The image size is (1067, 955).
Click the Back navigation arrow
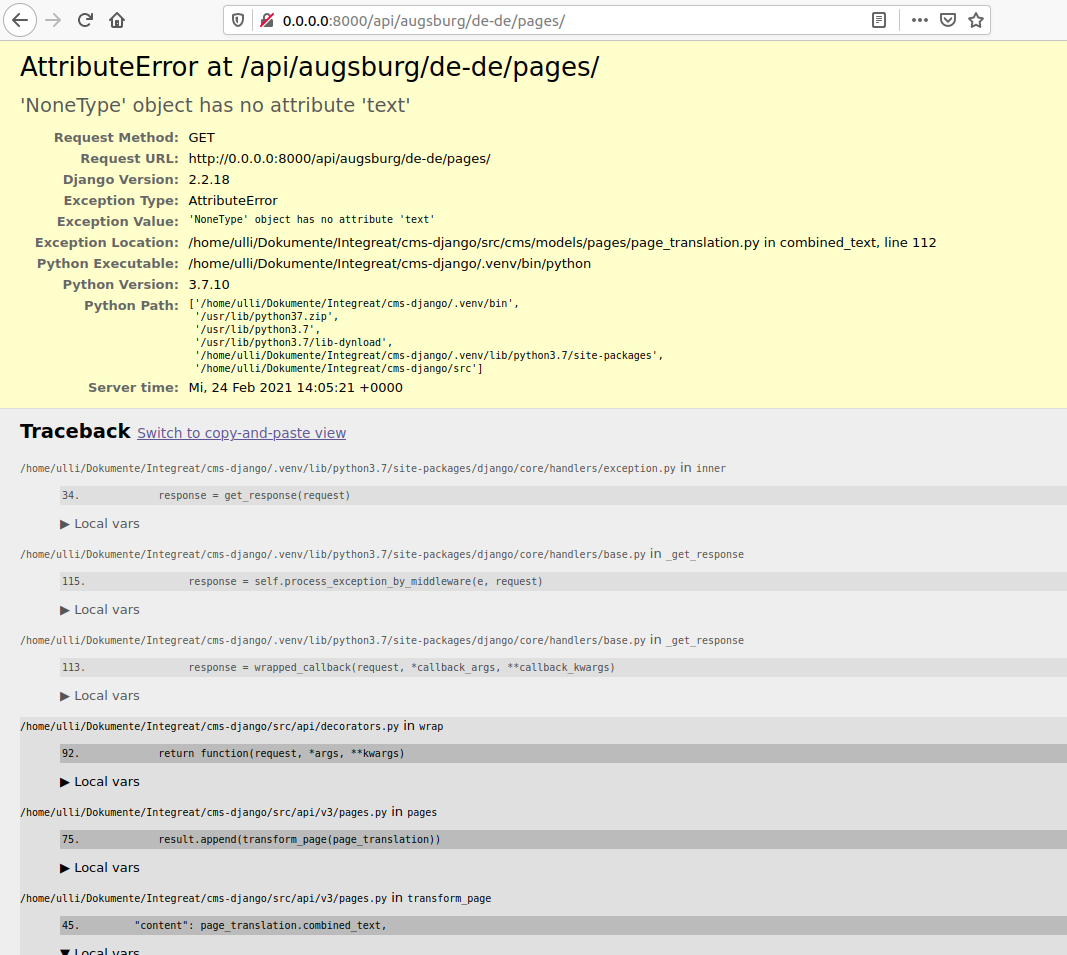coord(20,20)
